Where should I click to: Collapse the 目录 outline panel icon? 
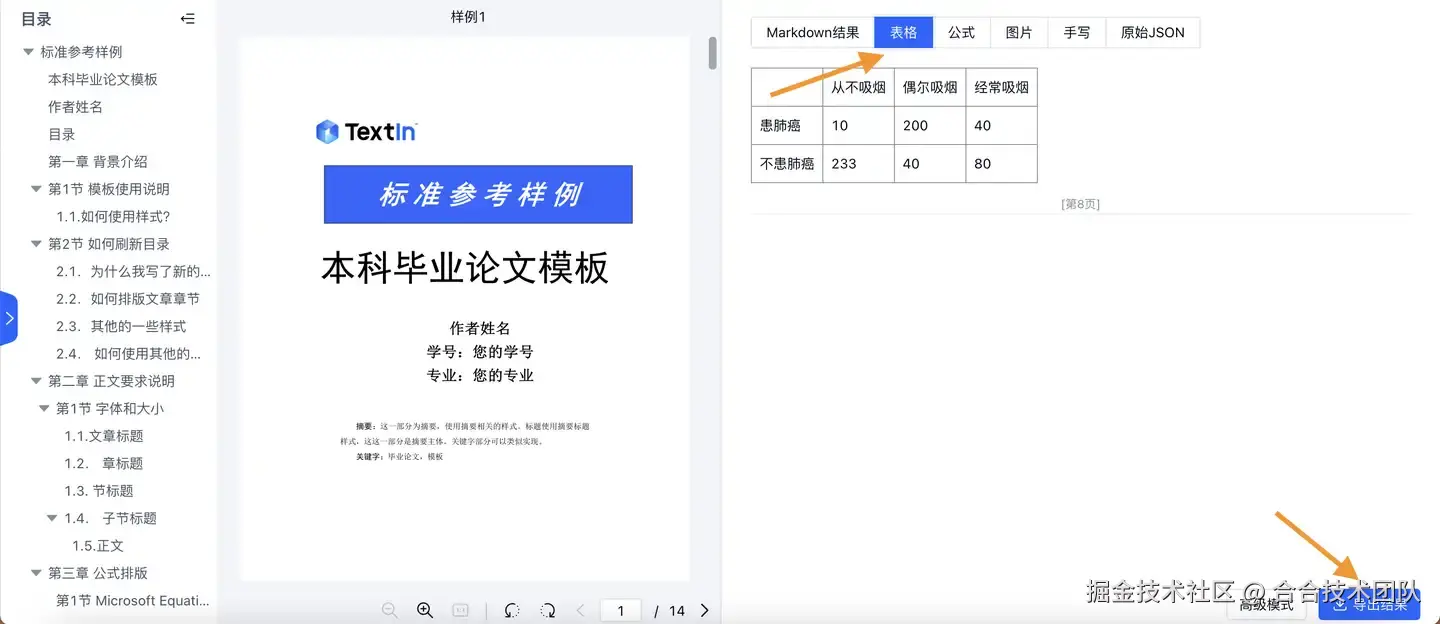pyautogui.click(x=187, y=18)
